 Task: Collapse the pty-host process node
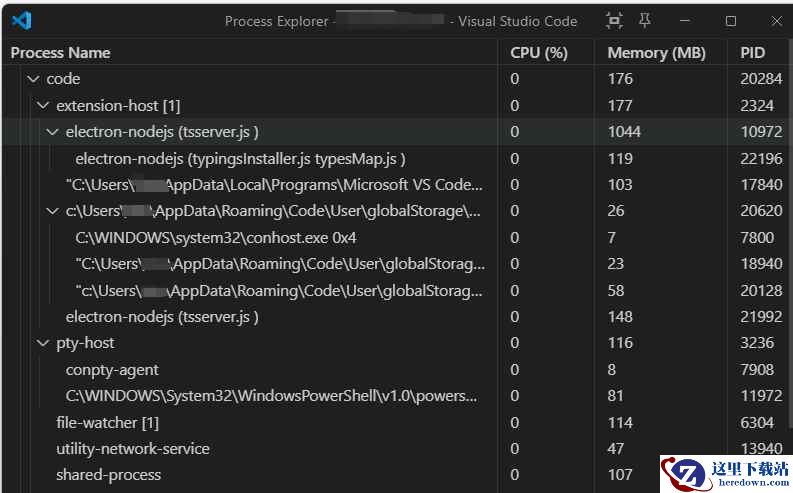[43, 343]
